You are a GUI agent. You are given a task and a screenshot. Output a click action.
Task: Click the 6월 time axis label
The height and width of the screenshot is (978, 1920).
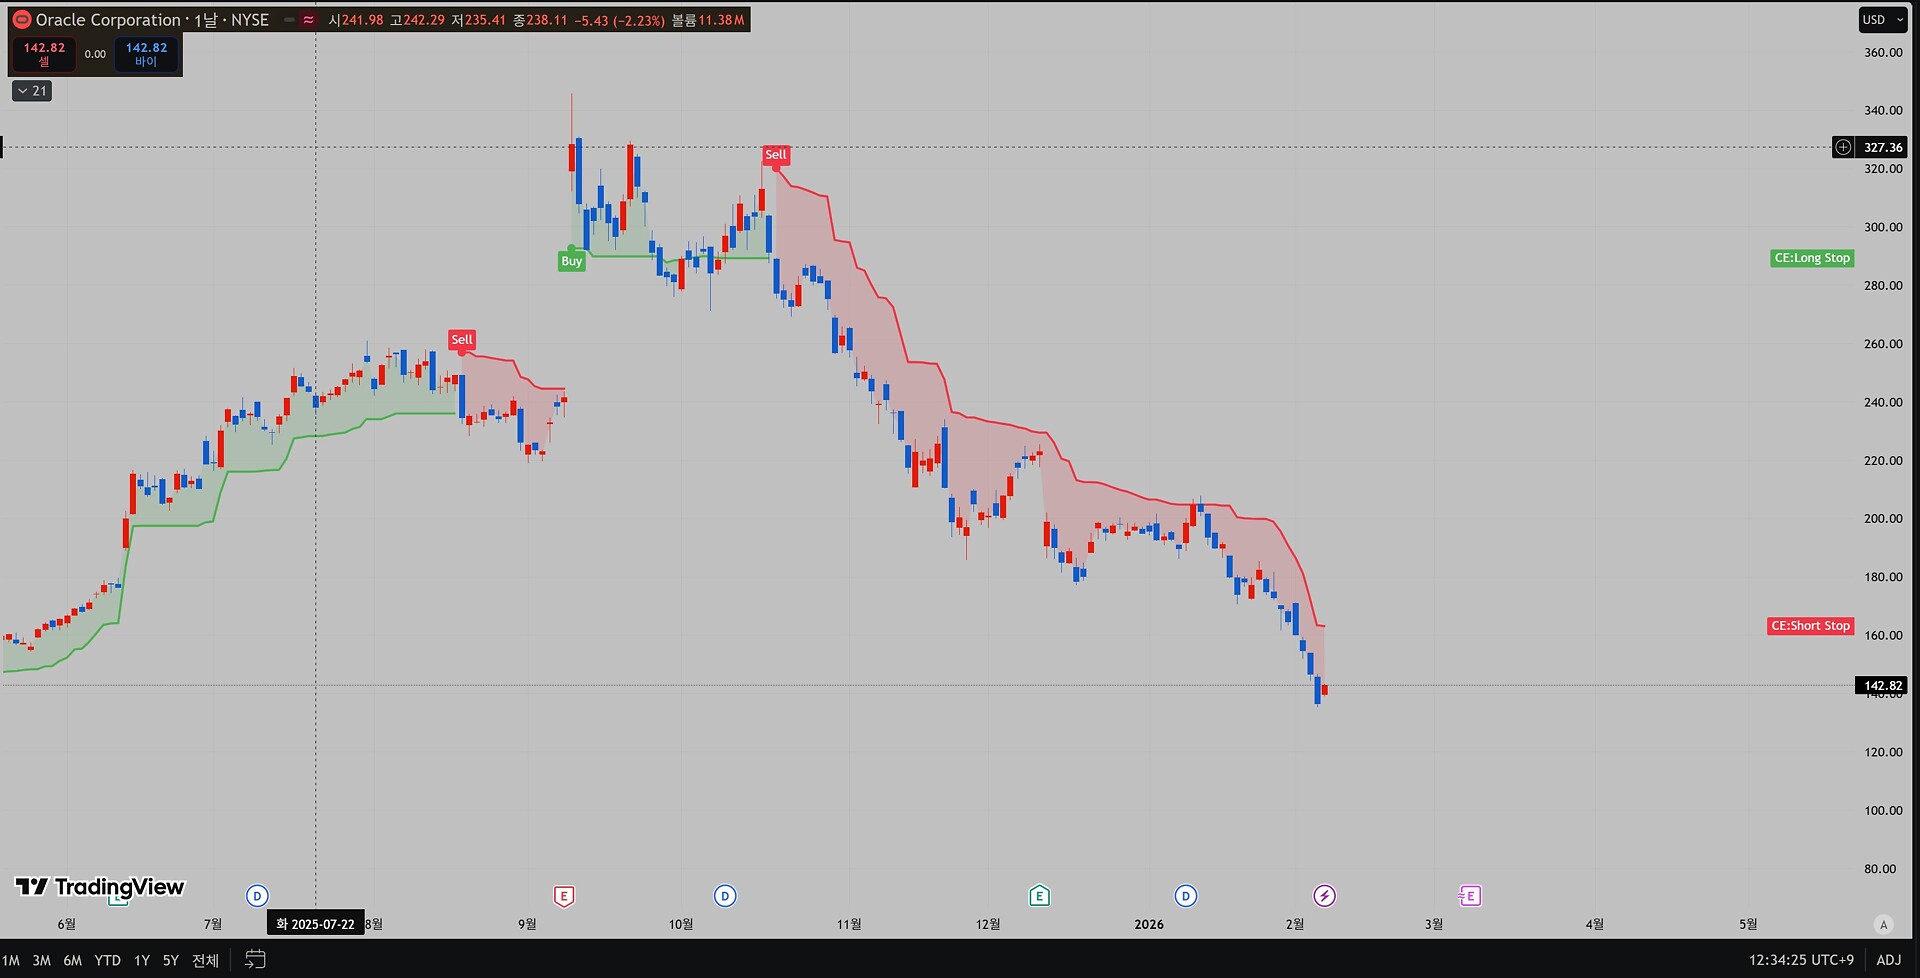(x=67, y=924)
